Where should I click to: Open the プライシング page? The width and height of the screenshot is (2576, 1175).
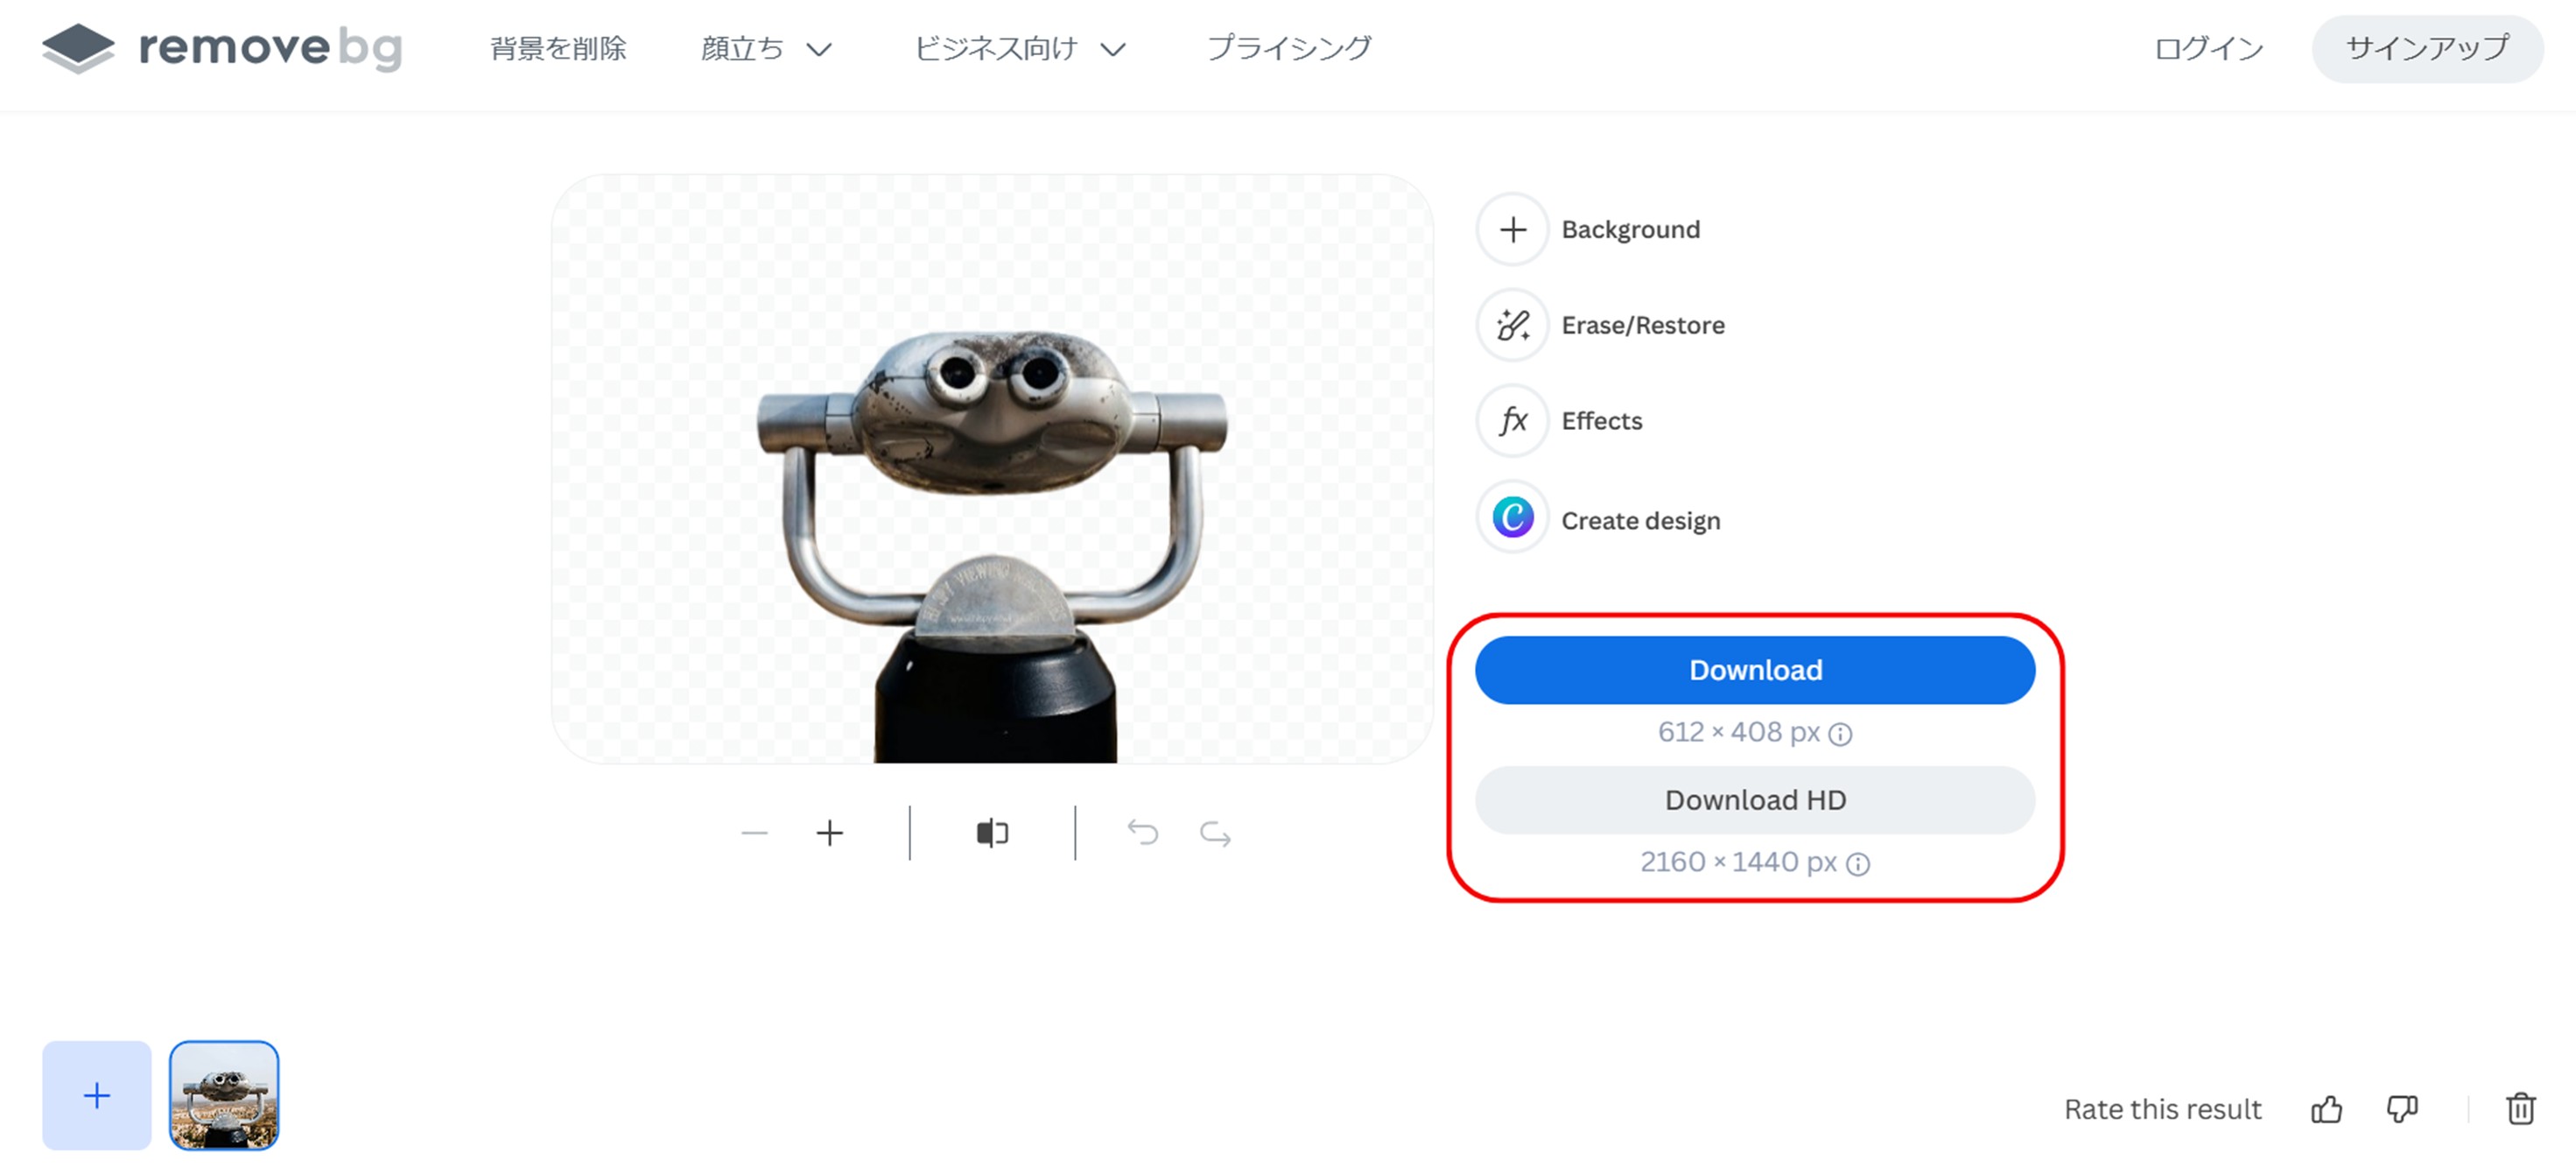coord(1288,47)
